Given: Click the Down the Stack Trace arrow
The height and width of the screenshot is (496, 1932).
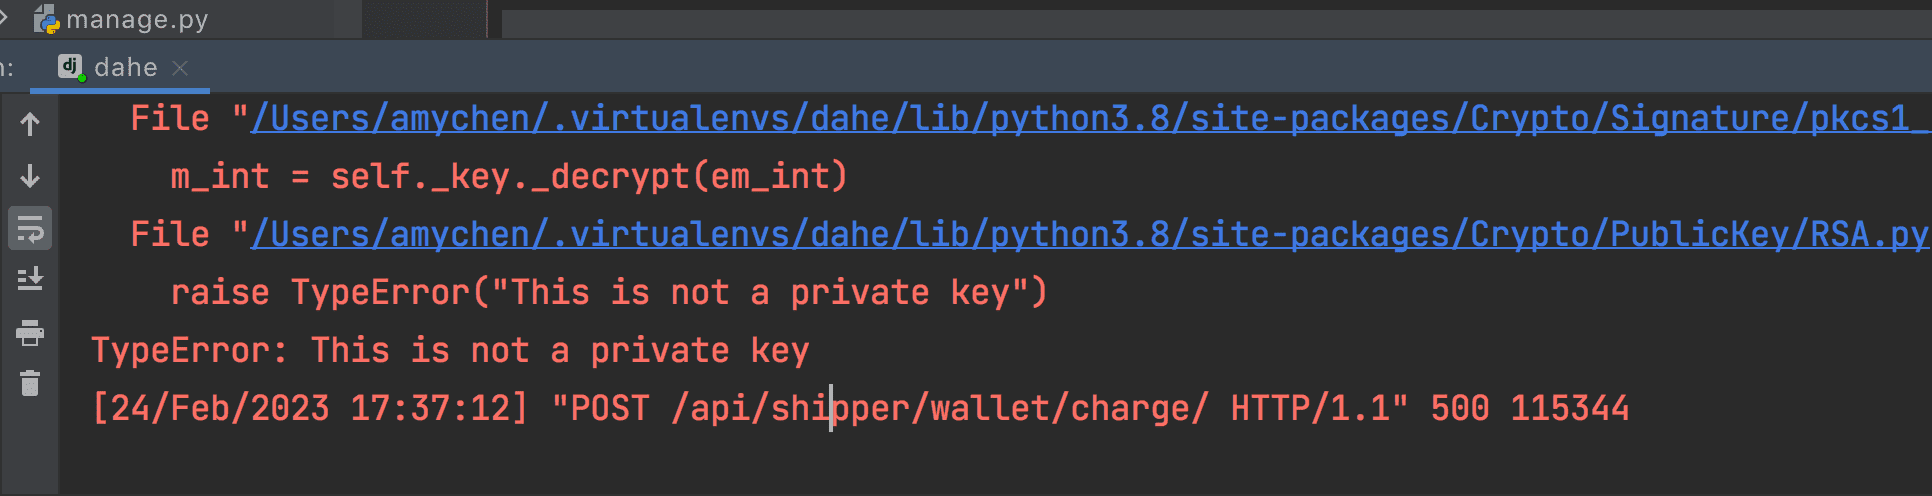Looking at the screenshot, I should click(30, 176).
